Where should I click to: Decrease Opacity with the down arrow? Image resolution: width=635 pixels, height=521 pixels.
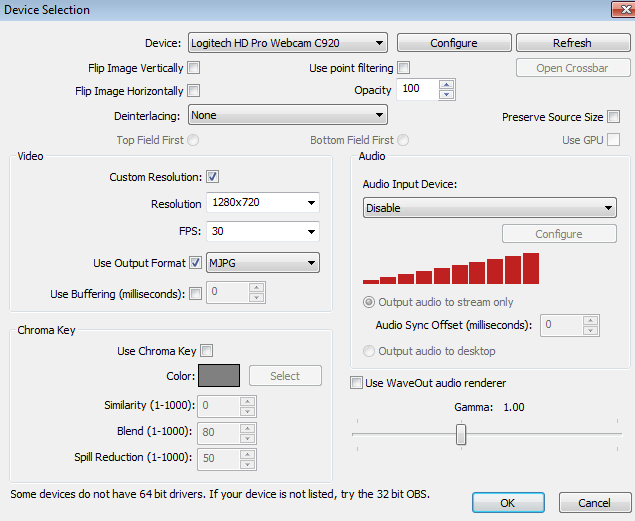[x=447, y=94]
